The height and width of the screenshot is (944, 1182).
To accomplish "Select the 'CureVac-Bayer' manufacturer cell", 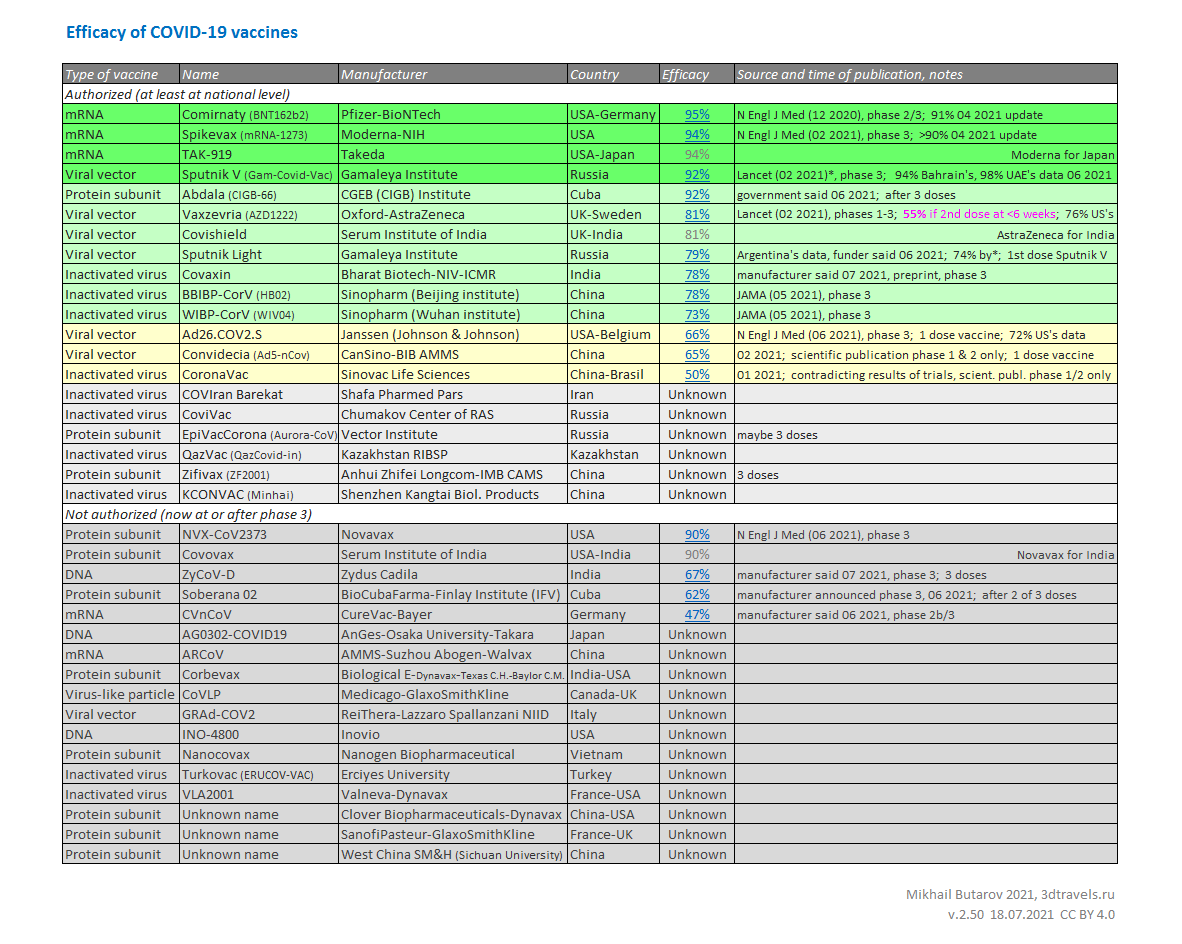I will click(452, 615).
